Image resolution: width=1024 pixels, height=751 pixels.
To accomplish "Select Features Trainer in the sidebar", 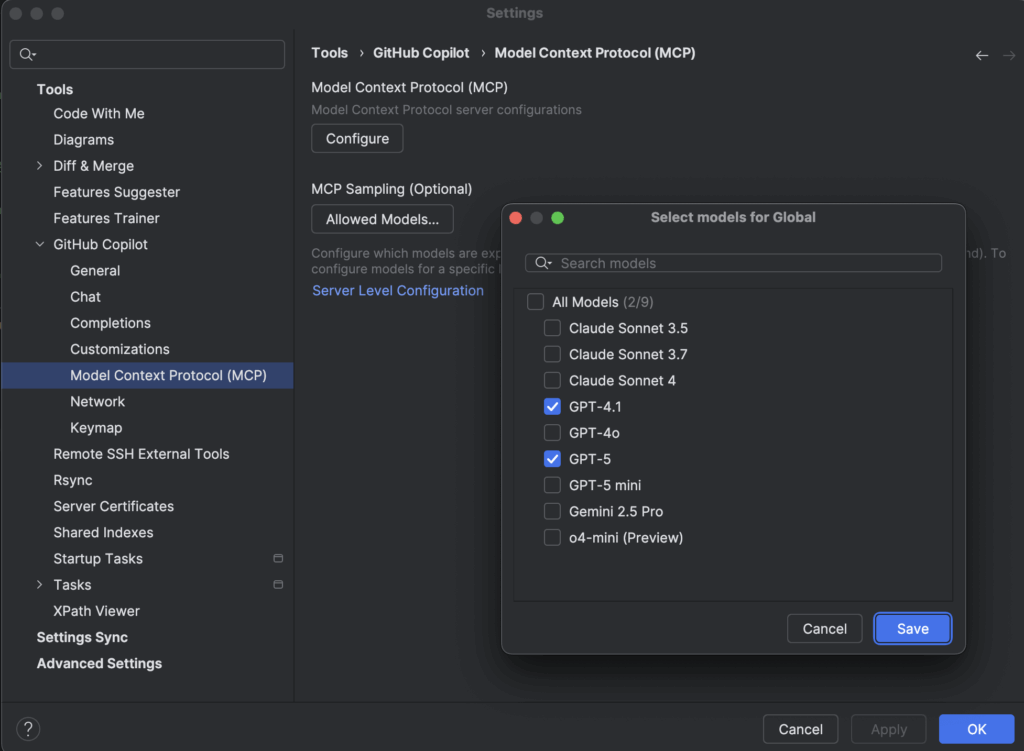I will pos(106,218).
